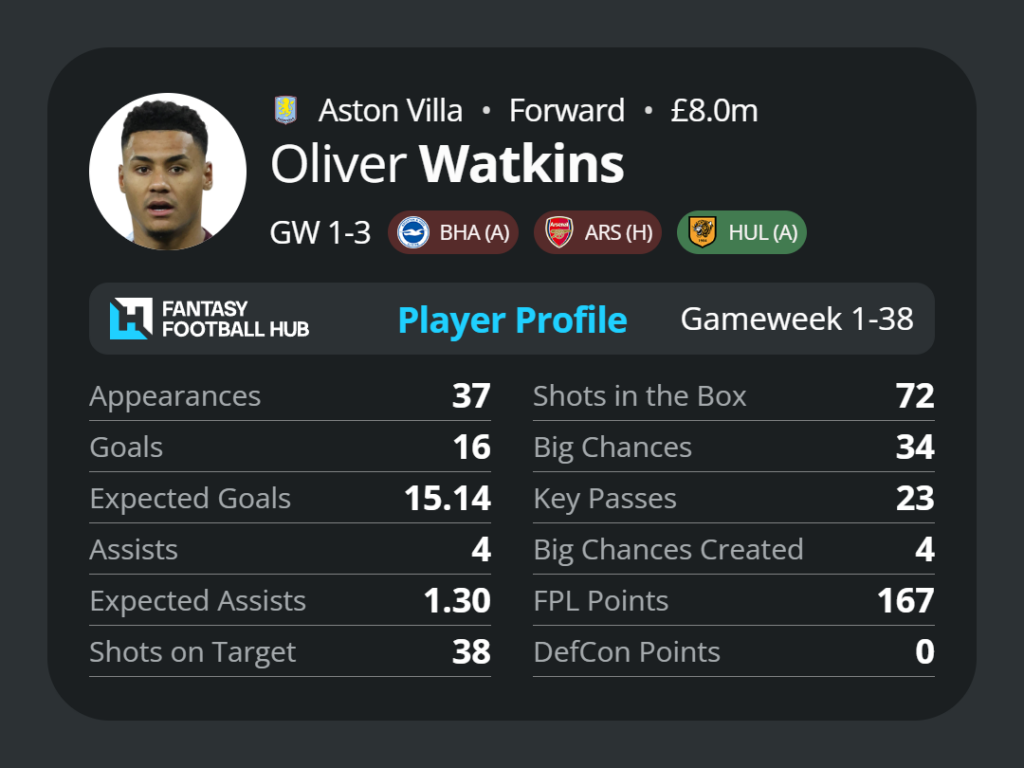Select the Goals stat row

[x=290, y=447]
